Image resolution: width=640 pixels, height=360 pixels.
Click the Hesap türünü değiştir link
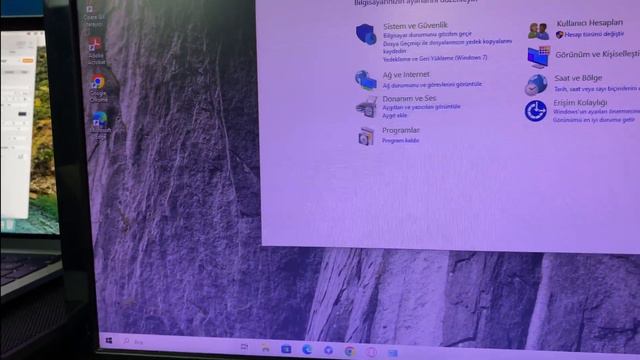pyautogui.click(x=594, y=34)
